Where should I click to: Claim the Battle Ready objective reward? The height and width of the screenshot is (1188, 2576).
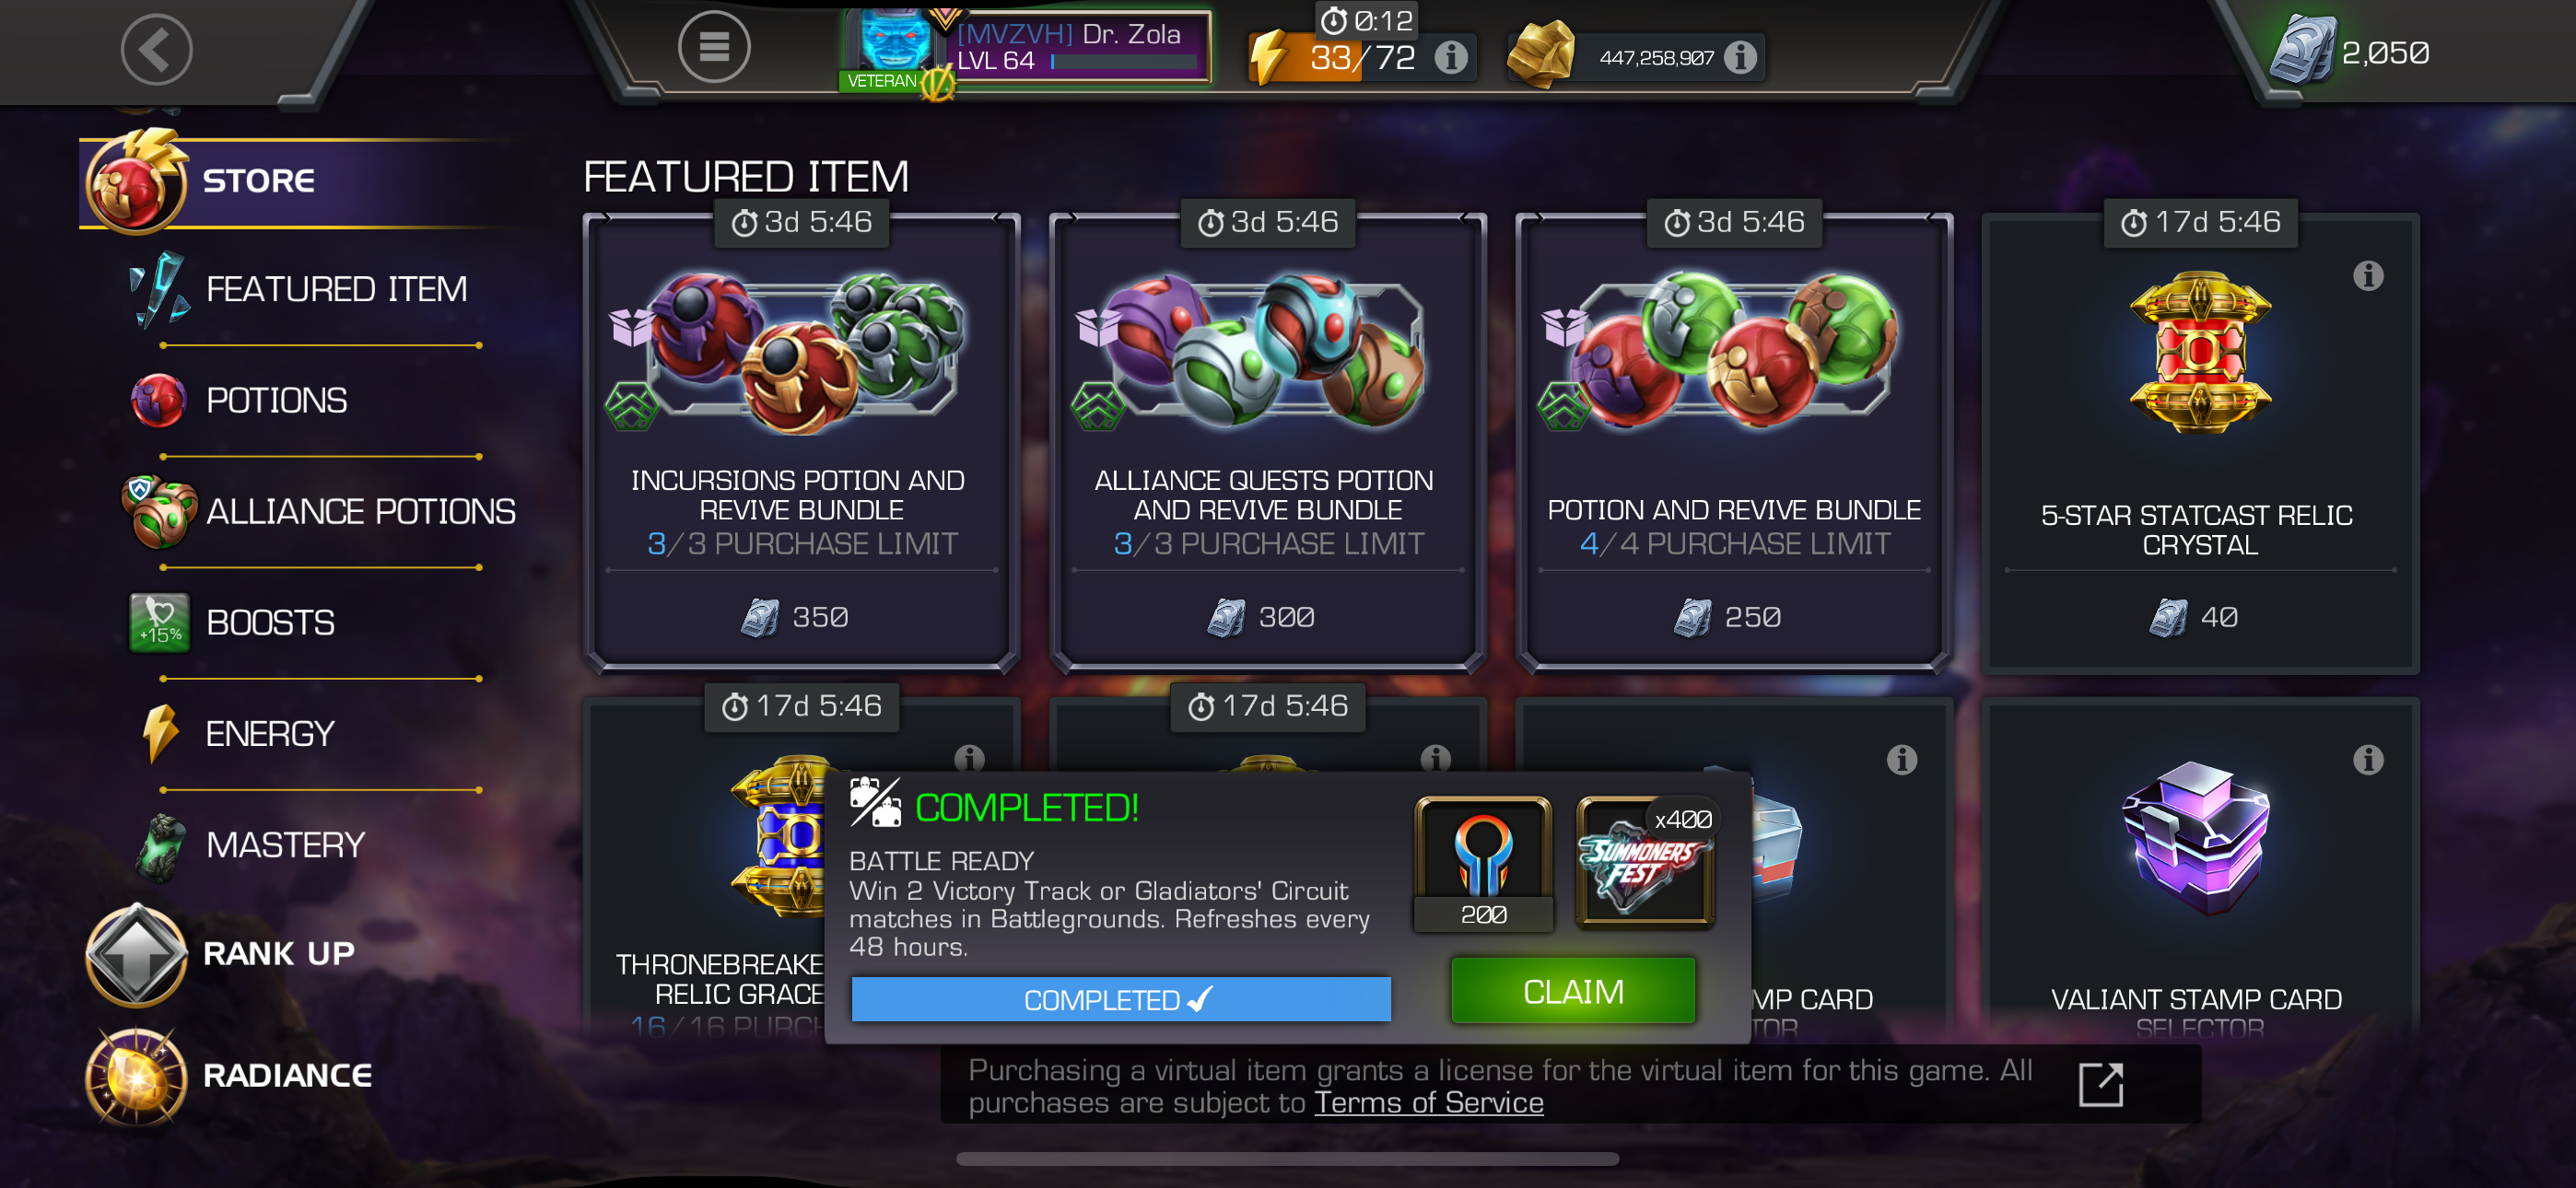click(1573, 991)
